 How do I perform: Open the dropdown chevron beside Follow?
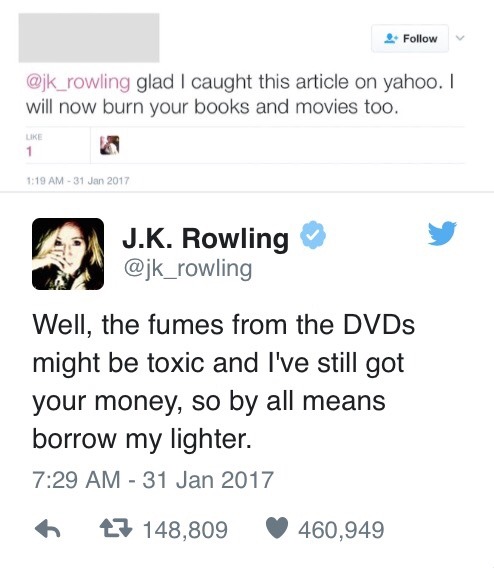[x=460, y=38]
